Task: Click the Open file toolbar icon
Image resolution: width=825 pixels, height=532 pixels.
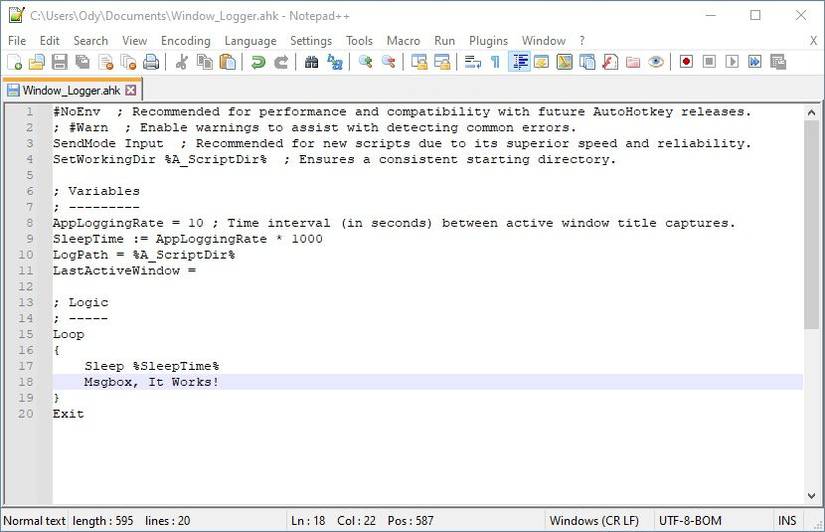Action: click(x=36, y=62)
